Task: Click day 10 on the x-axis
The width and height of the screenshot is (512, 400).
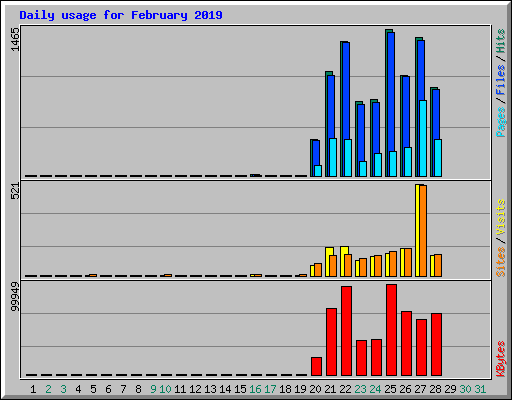Action: [165, 389]
